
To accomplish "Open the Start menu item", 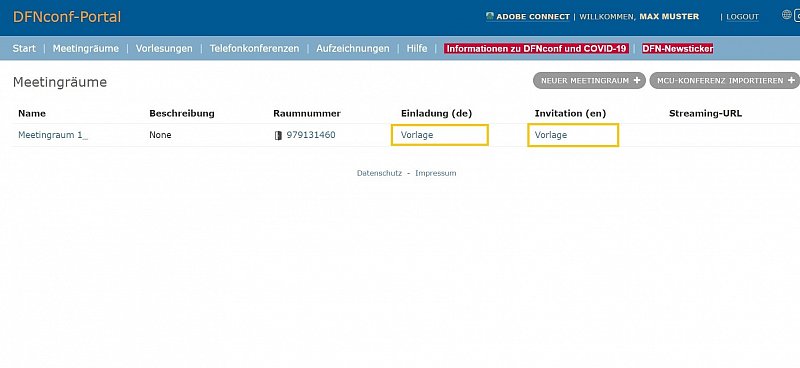I will (24, 48).
